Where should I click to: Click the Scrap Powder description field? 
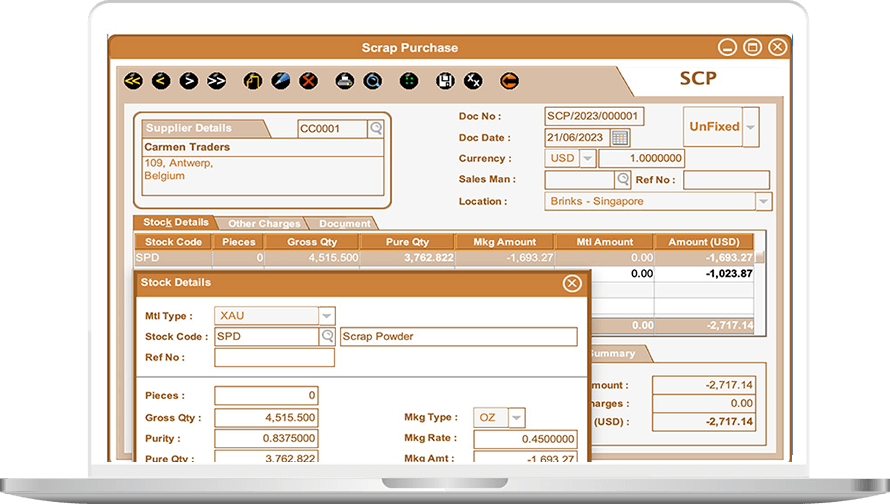tap(459, 337)
